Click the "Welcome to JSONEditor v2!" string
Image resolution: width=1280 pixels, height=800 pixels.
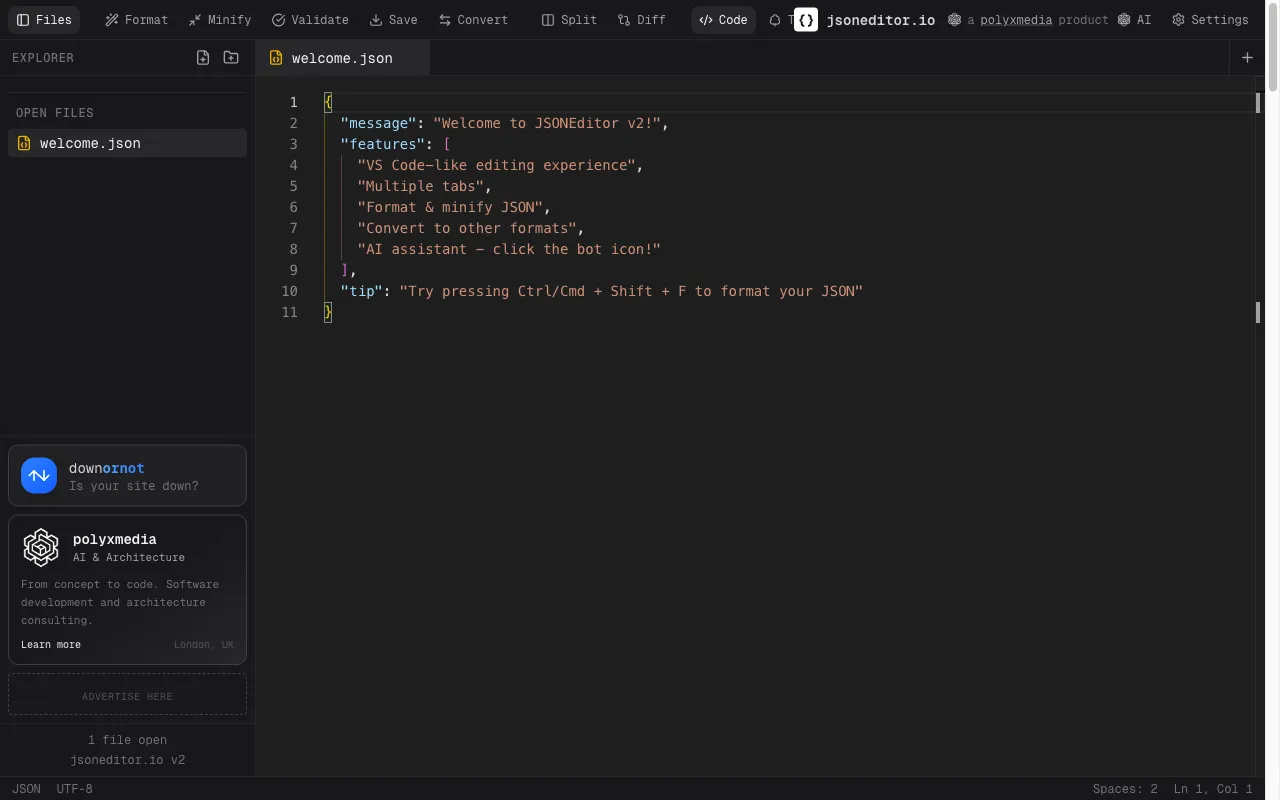(547, 123)
